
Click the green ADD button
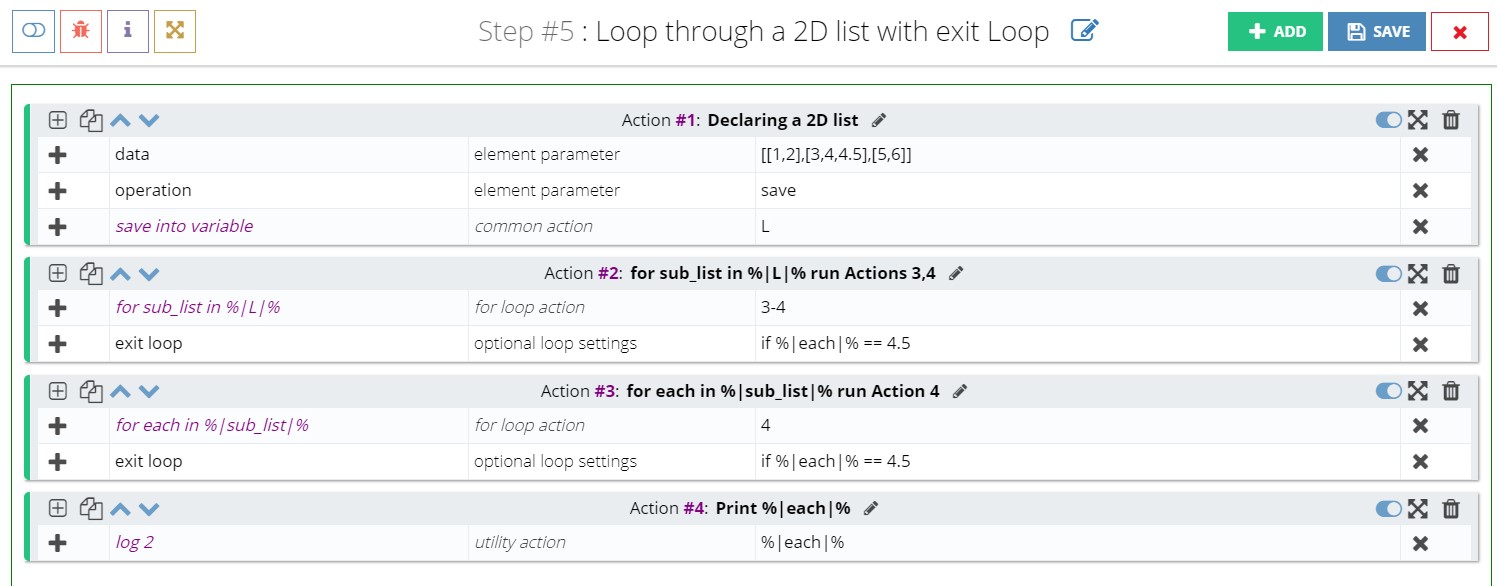pos(1275,31)
